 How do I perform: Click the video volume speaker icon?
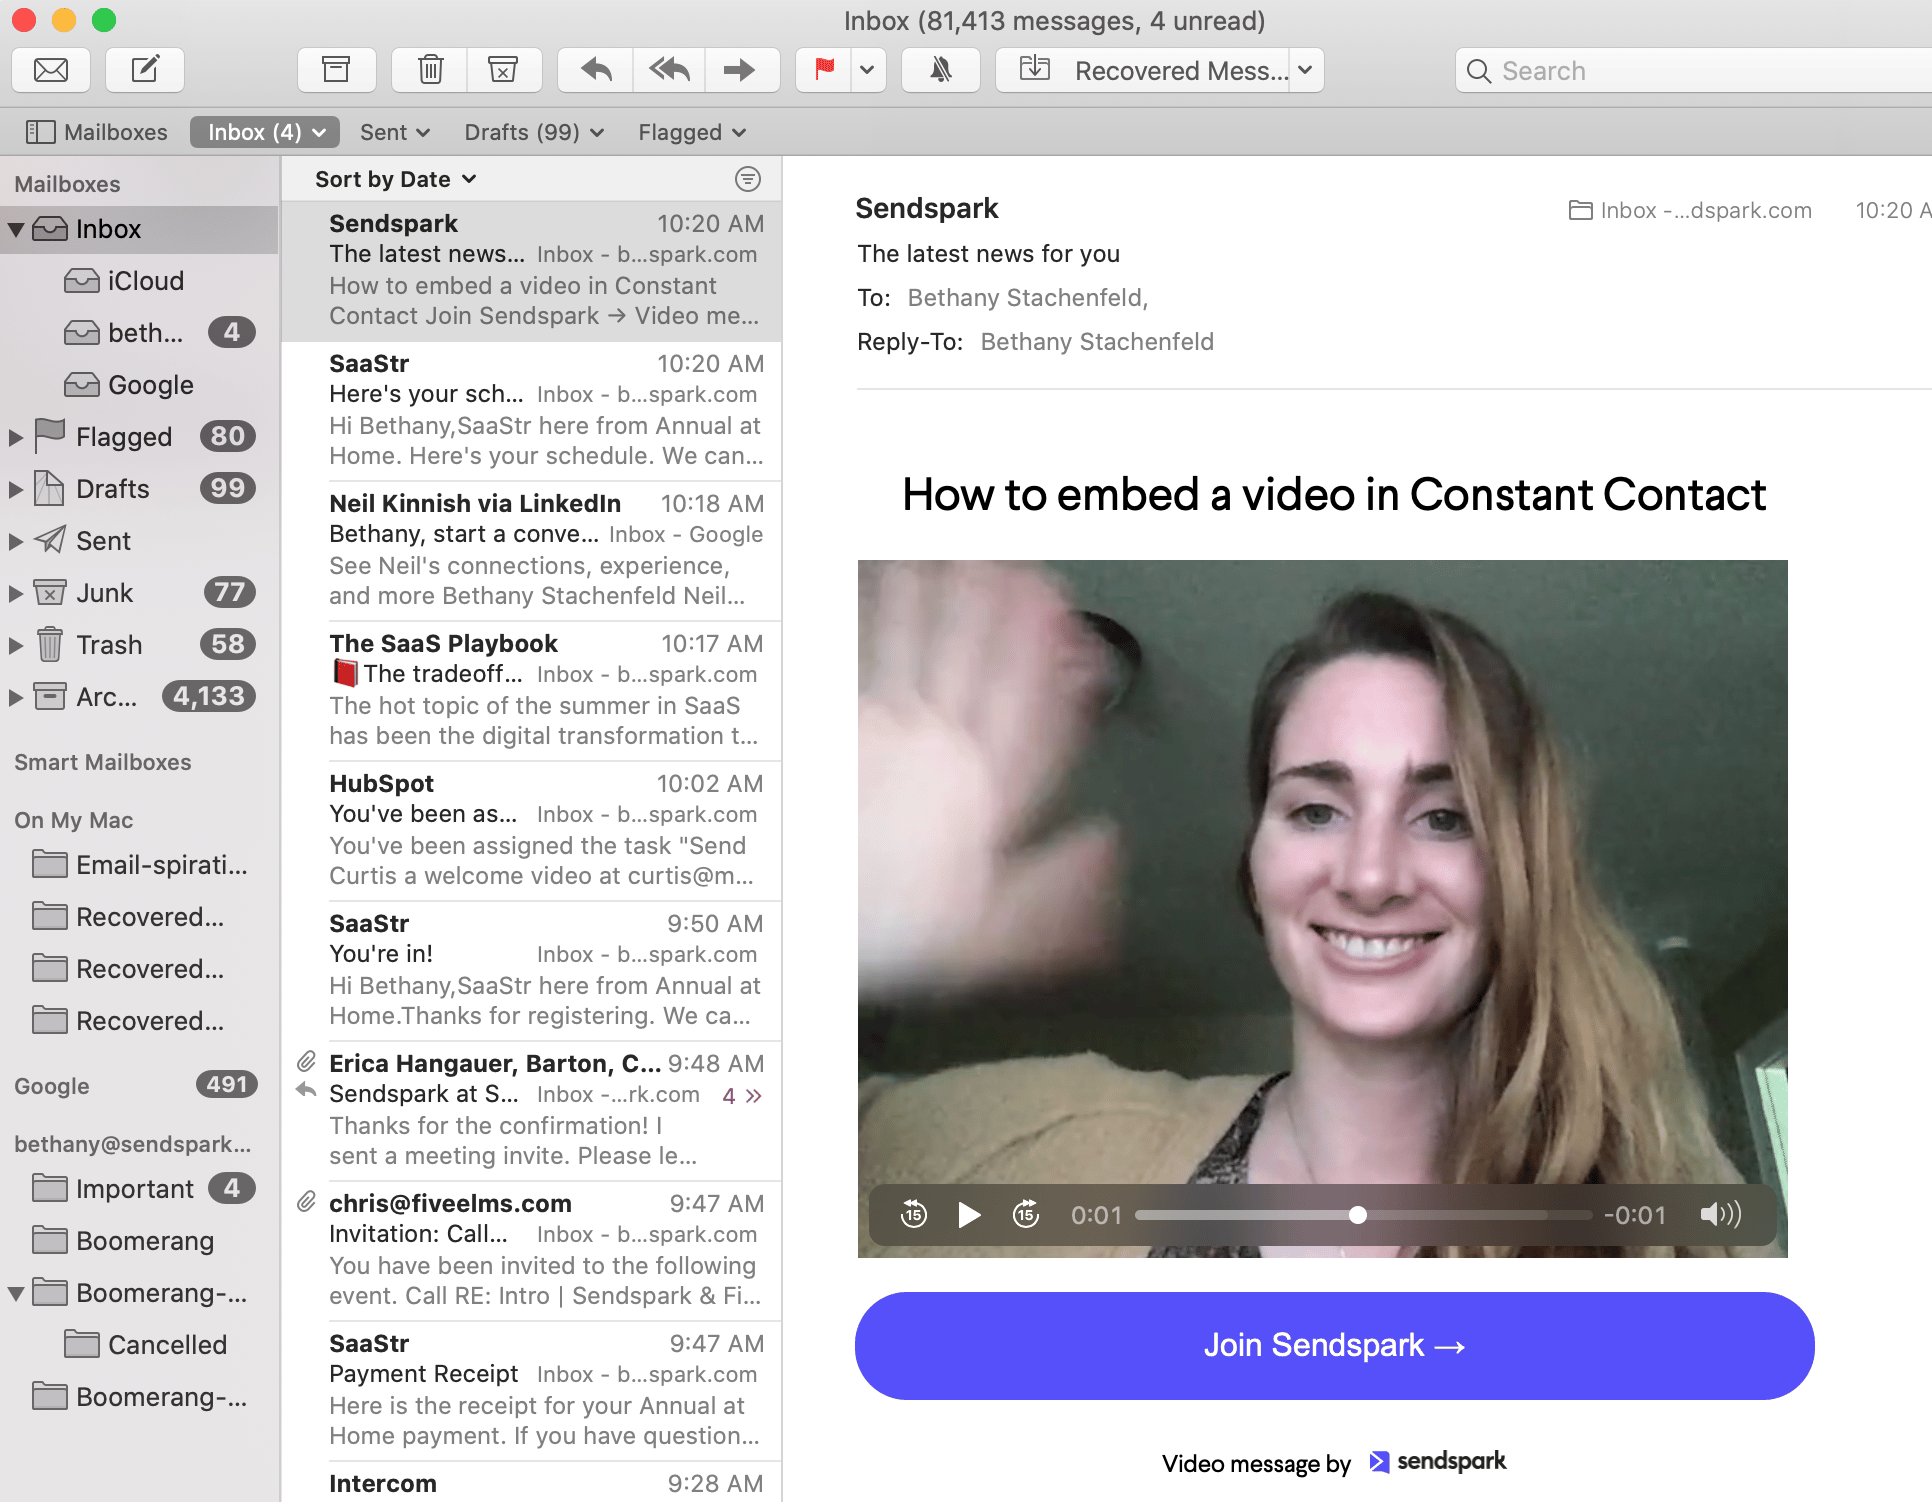[1721, 1215]
